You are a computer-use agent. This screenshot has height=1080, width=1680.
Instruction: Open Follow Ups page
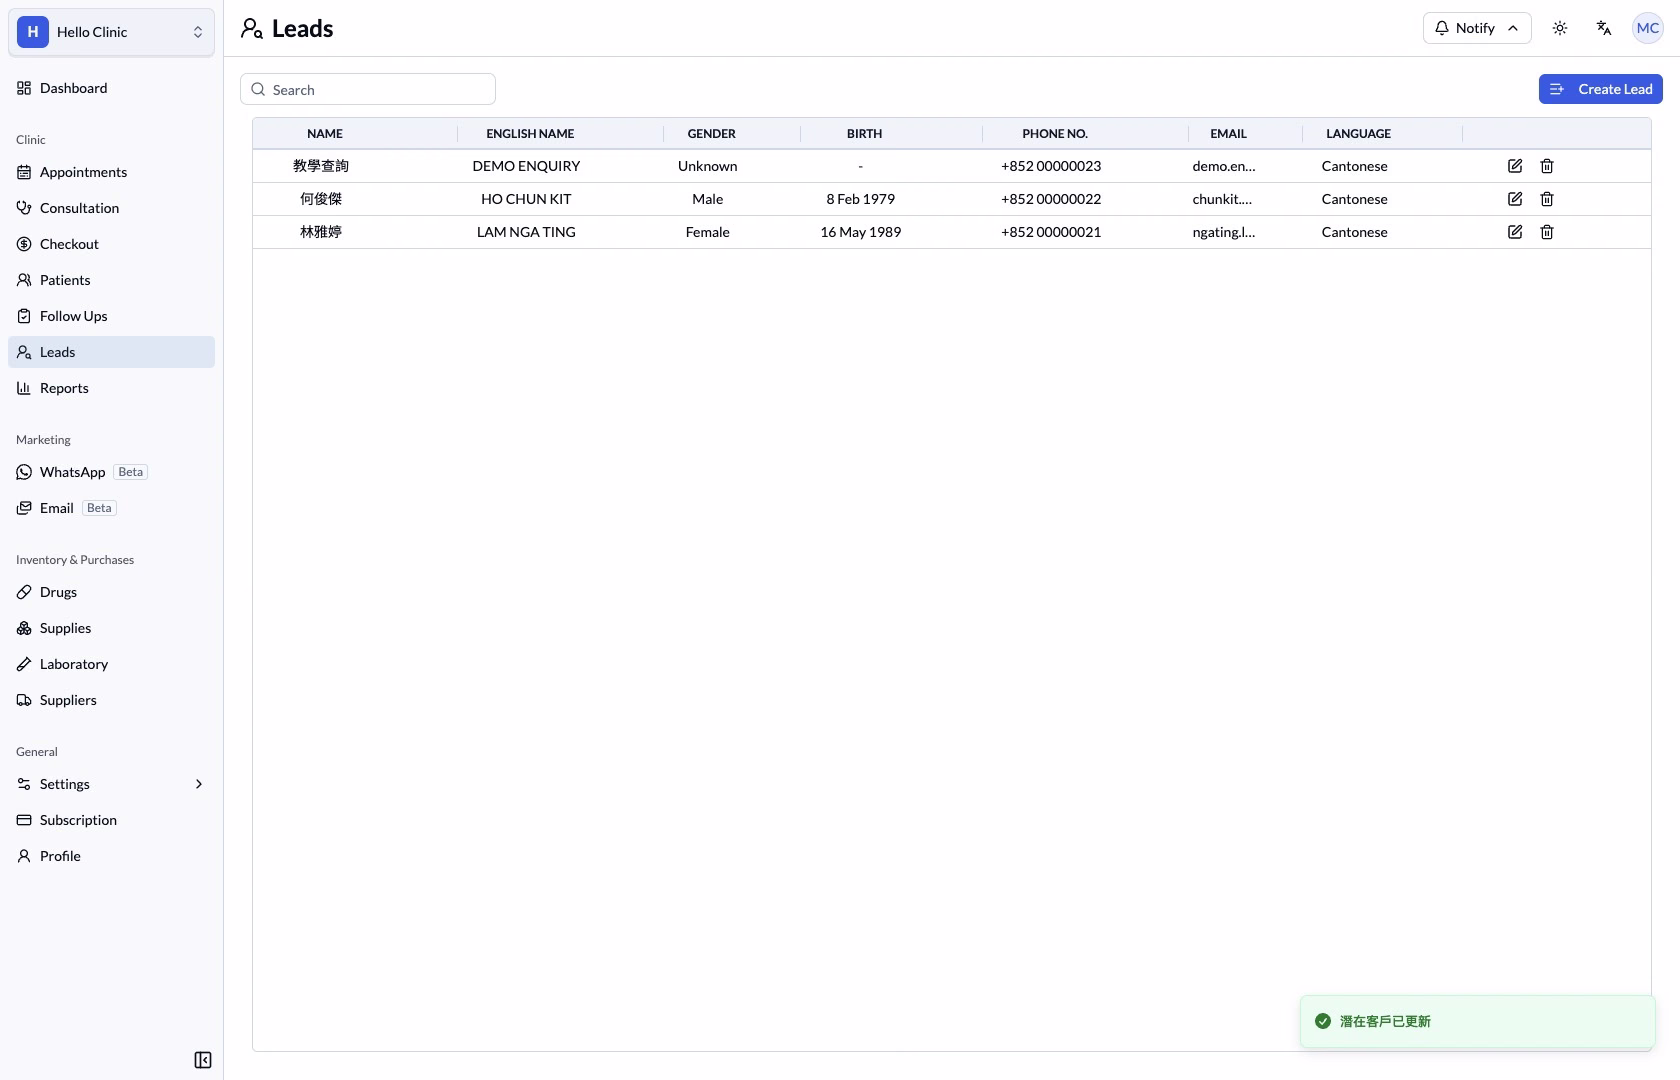tap(111, 316)
